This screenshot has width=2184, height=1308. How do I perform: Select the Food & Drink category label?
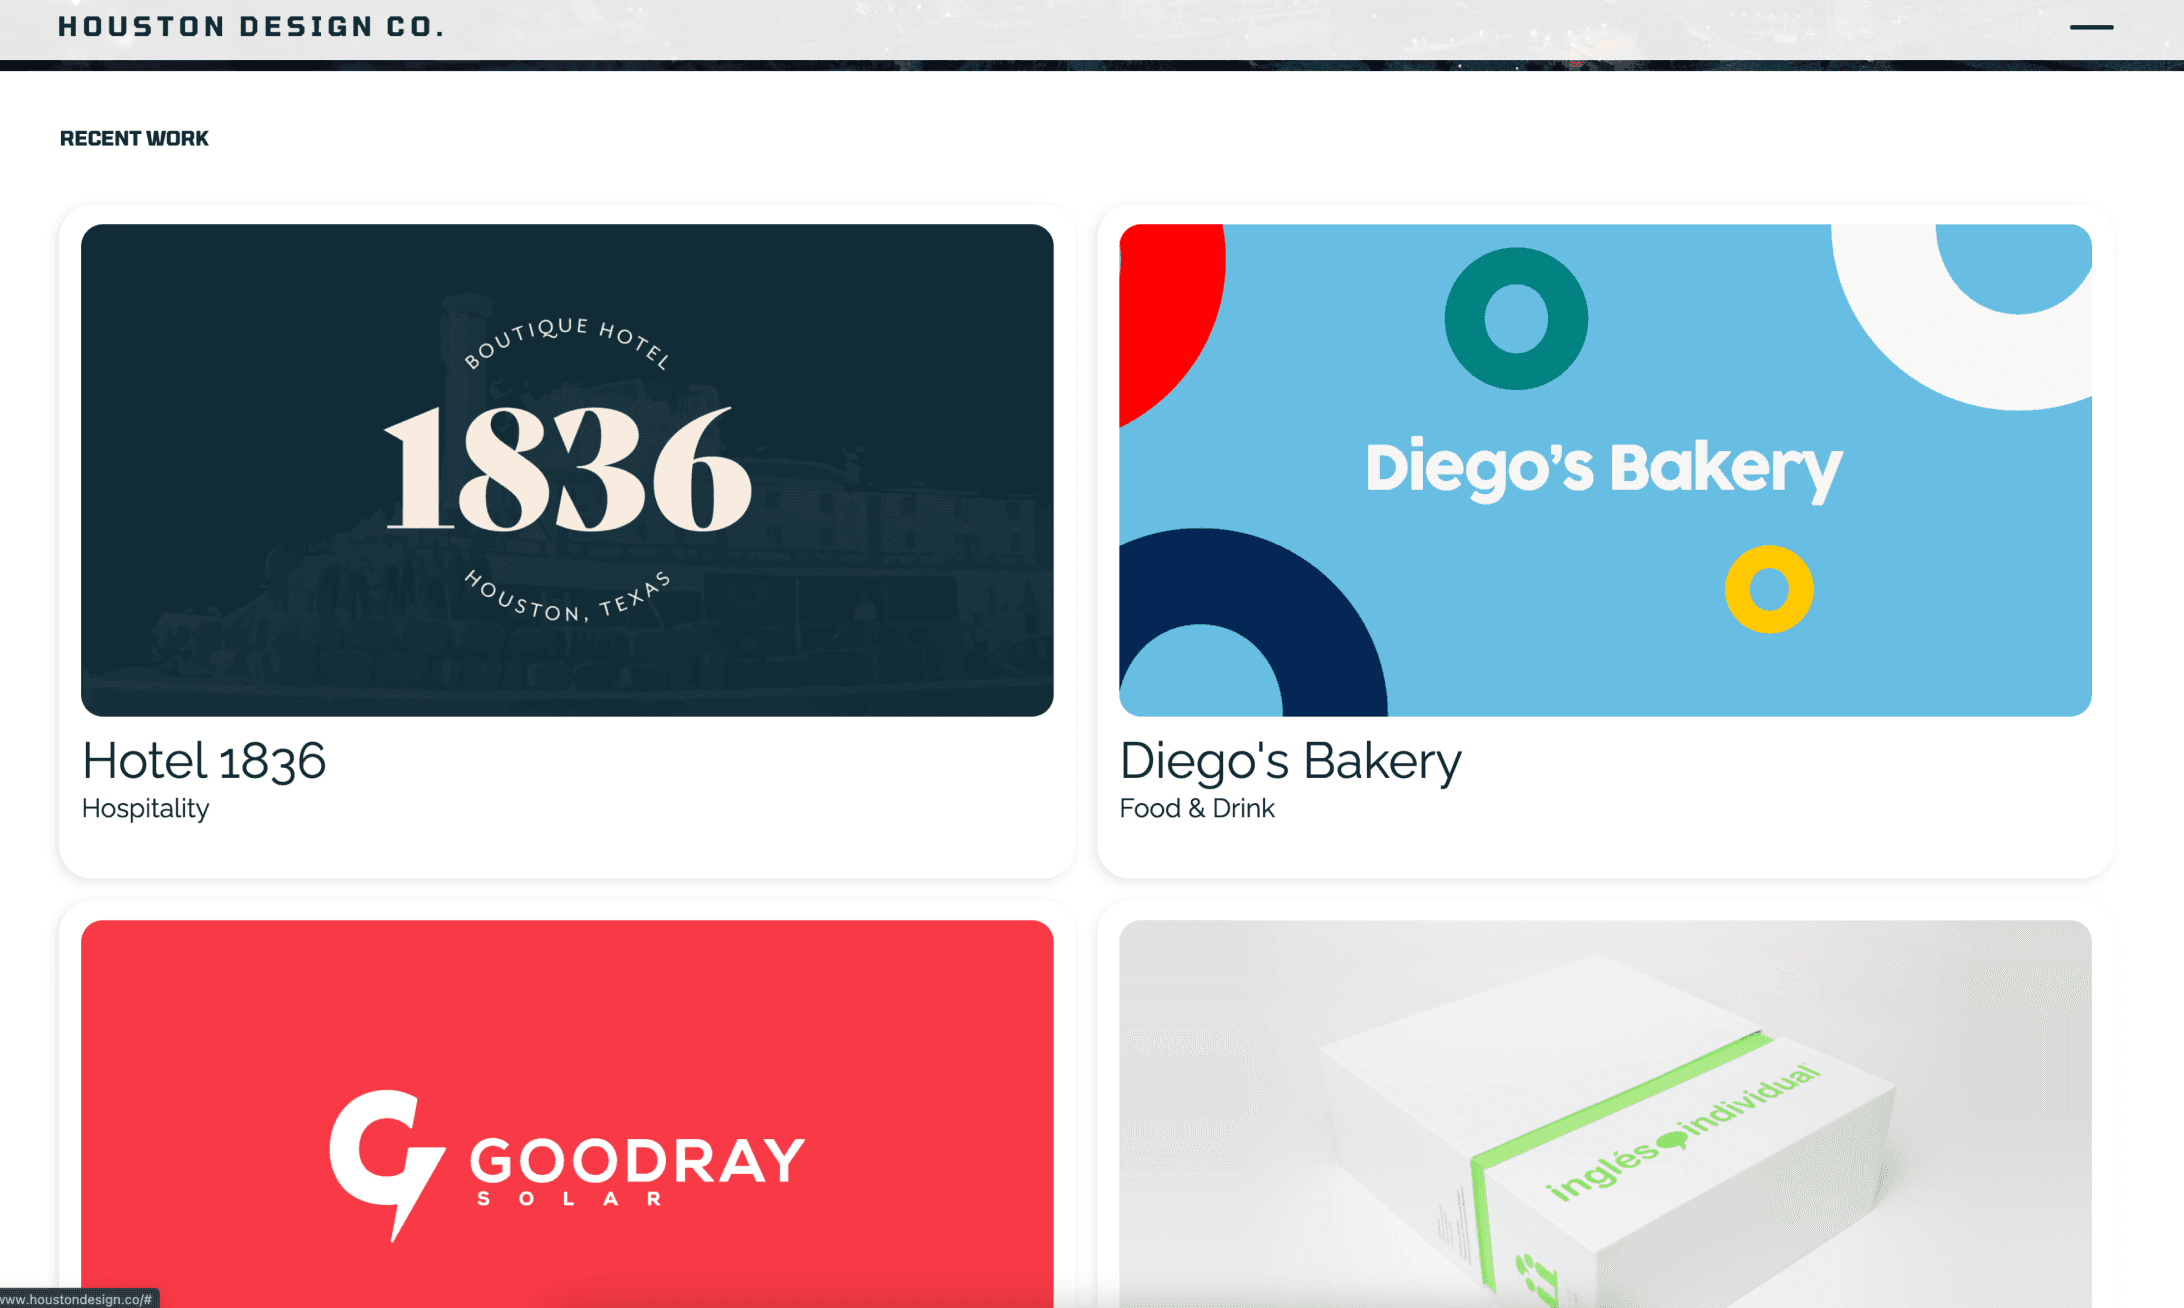(x=1197, y=808)
